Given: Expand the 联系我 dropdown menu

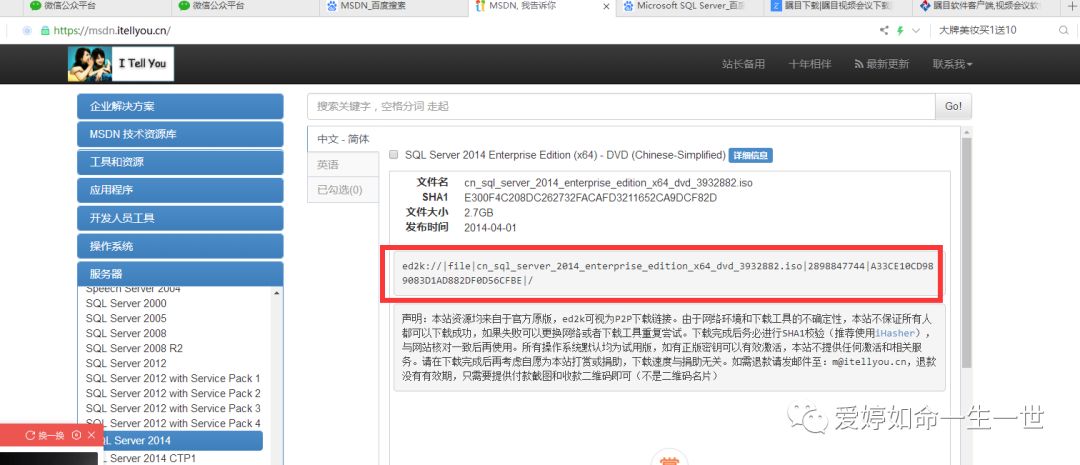Looking at the screenshot, I should point(953,64).
